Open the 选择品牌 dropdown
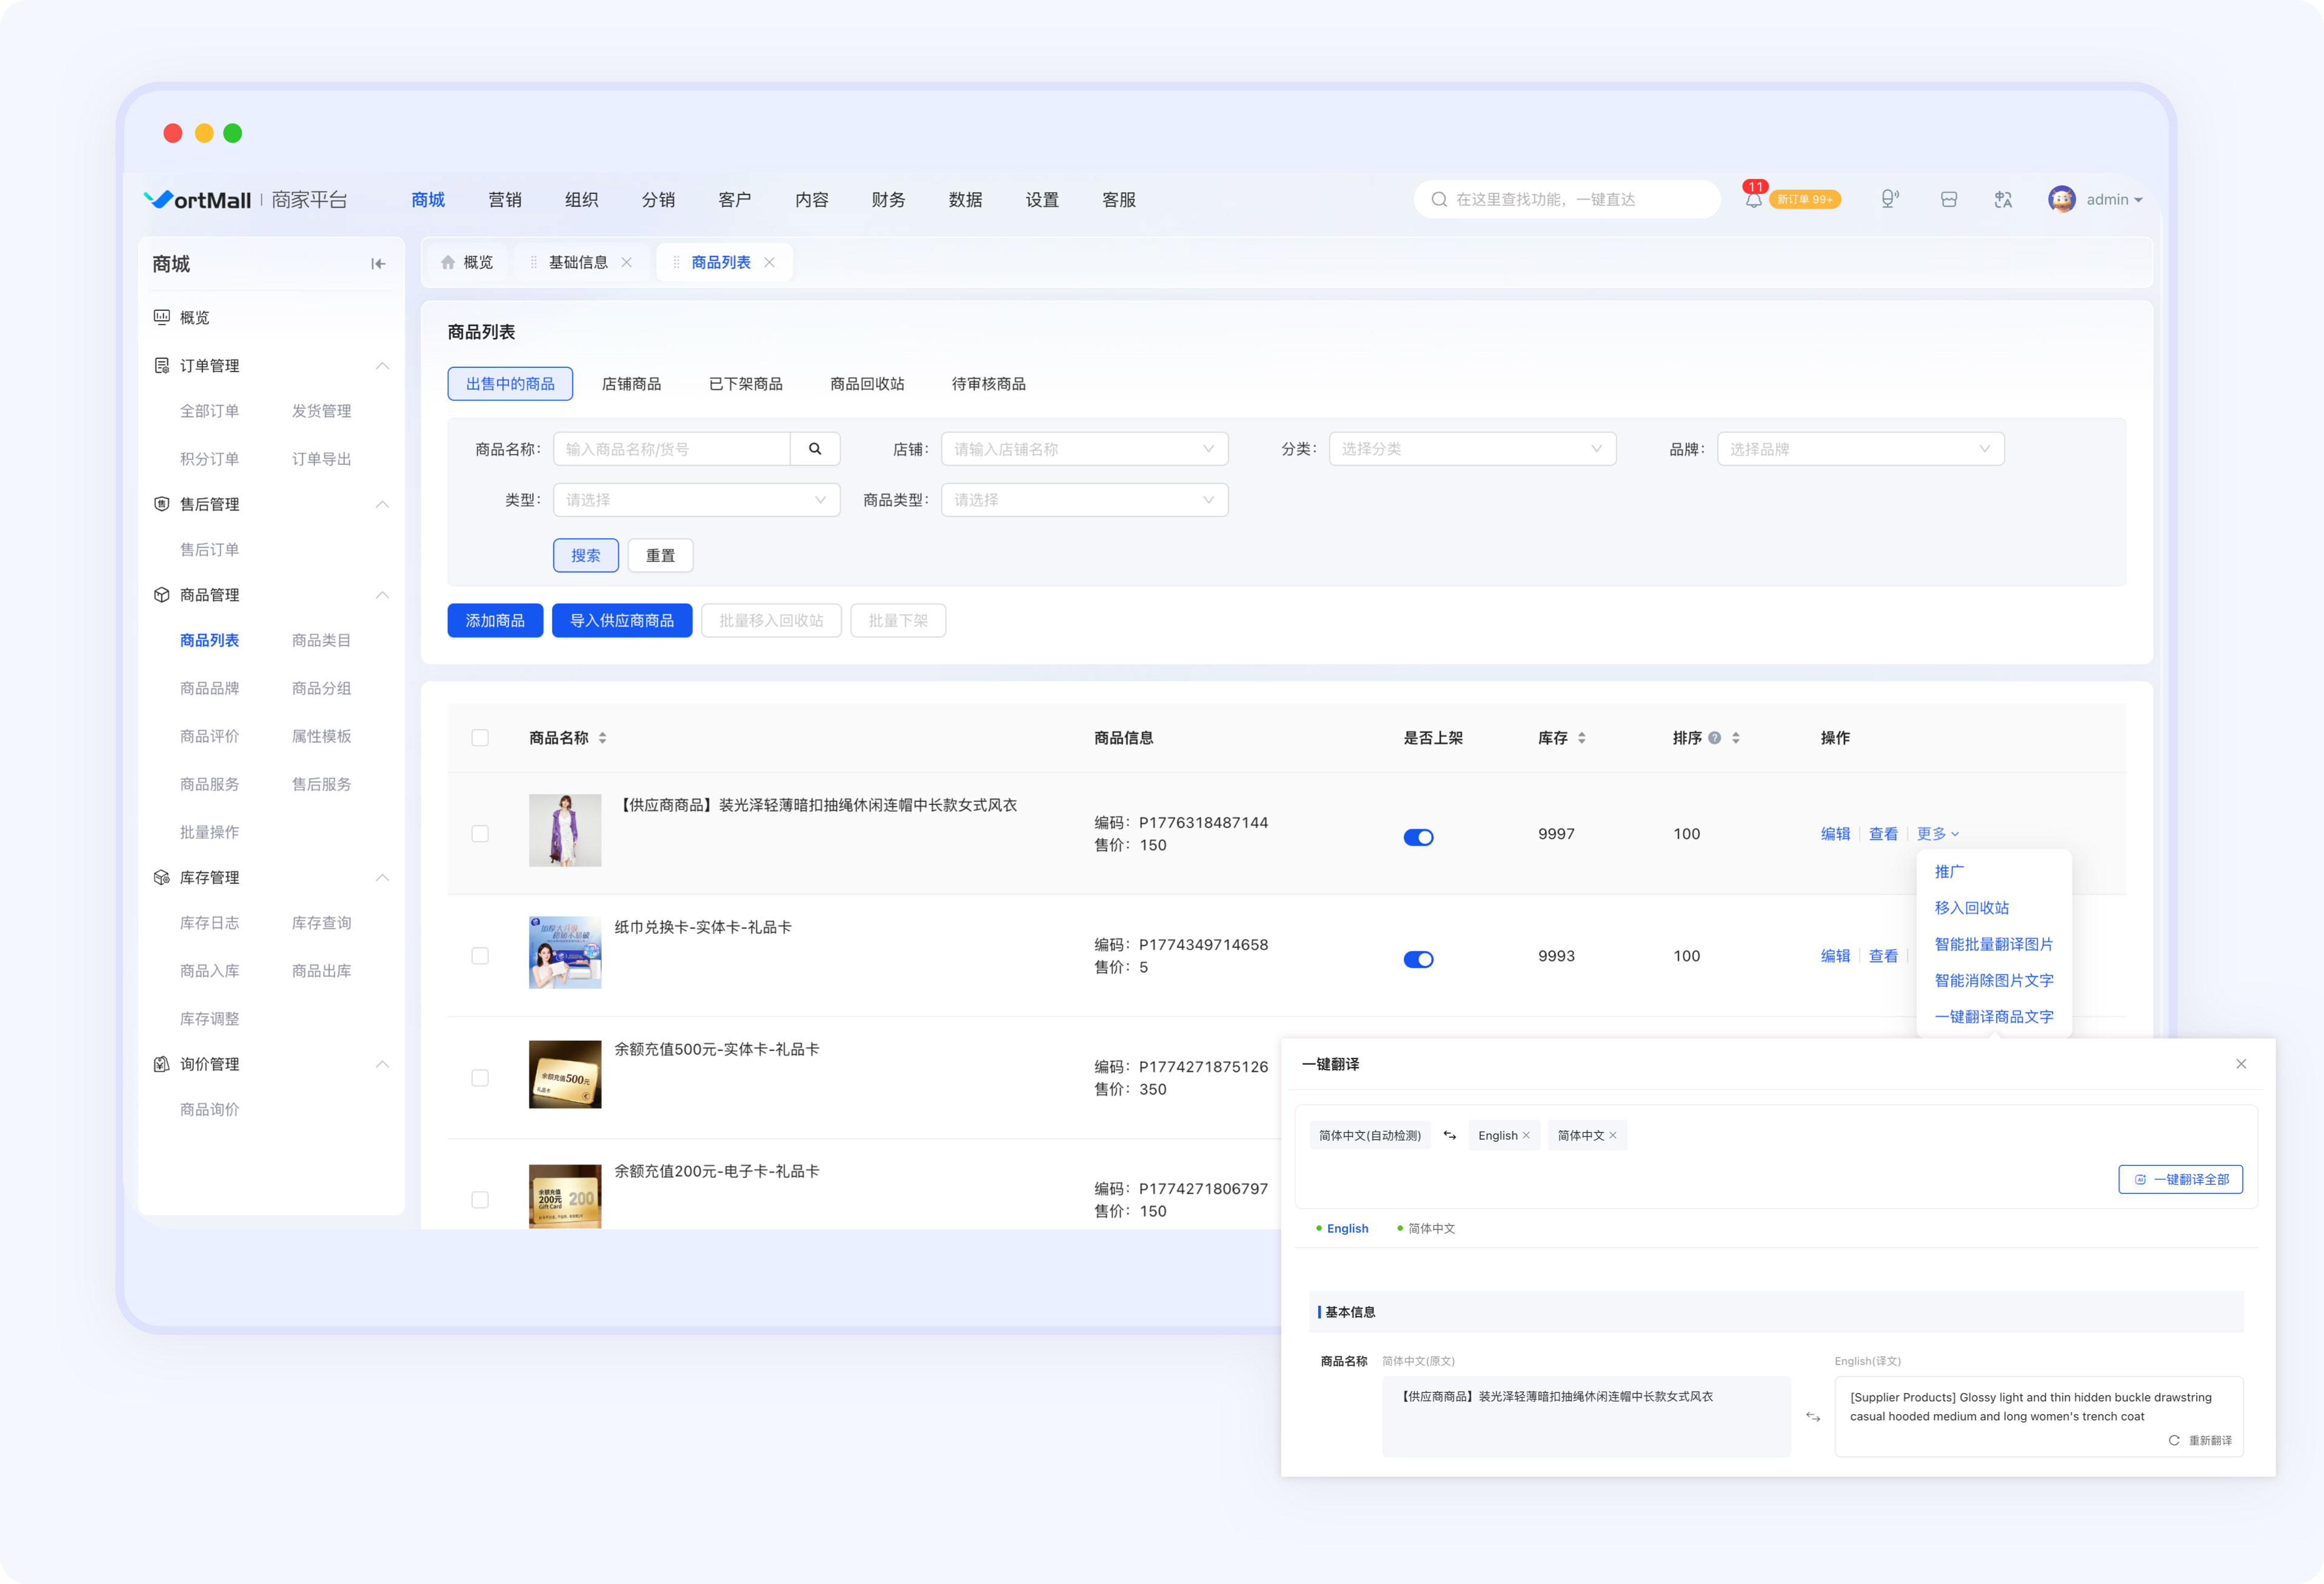The width and height of the screenshot is (2324, 1584). pos(1860,449)
